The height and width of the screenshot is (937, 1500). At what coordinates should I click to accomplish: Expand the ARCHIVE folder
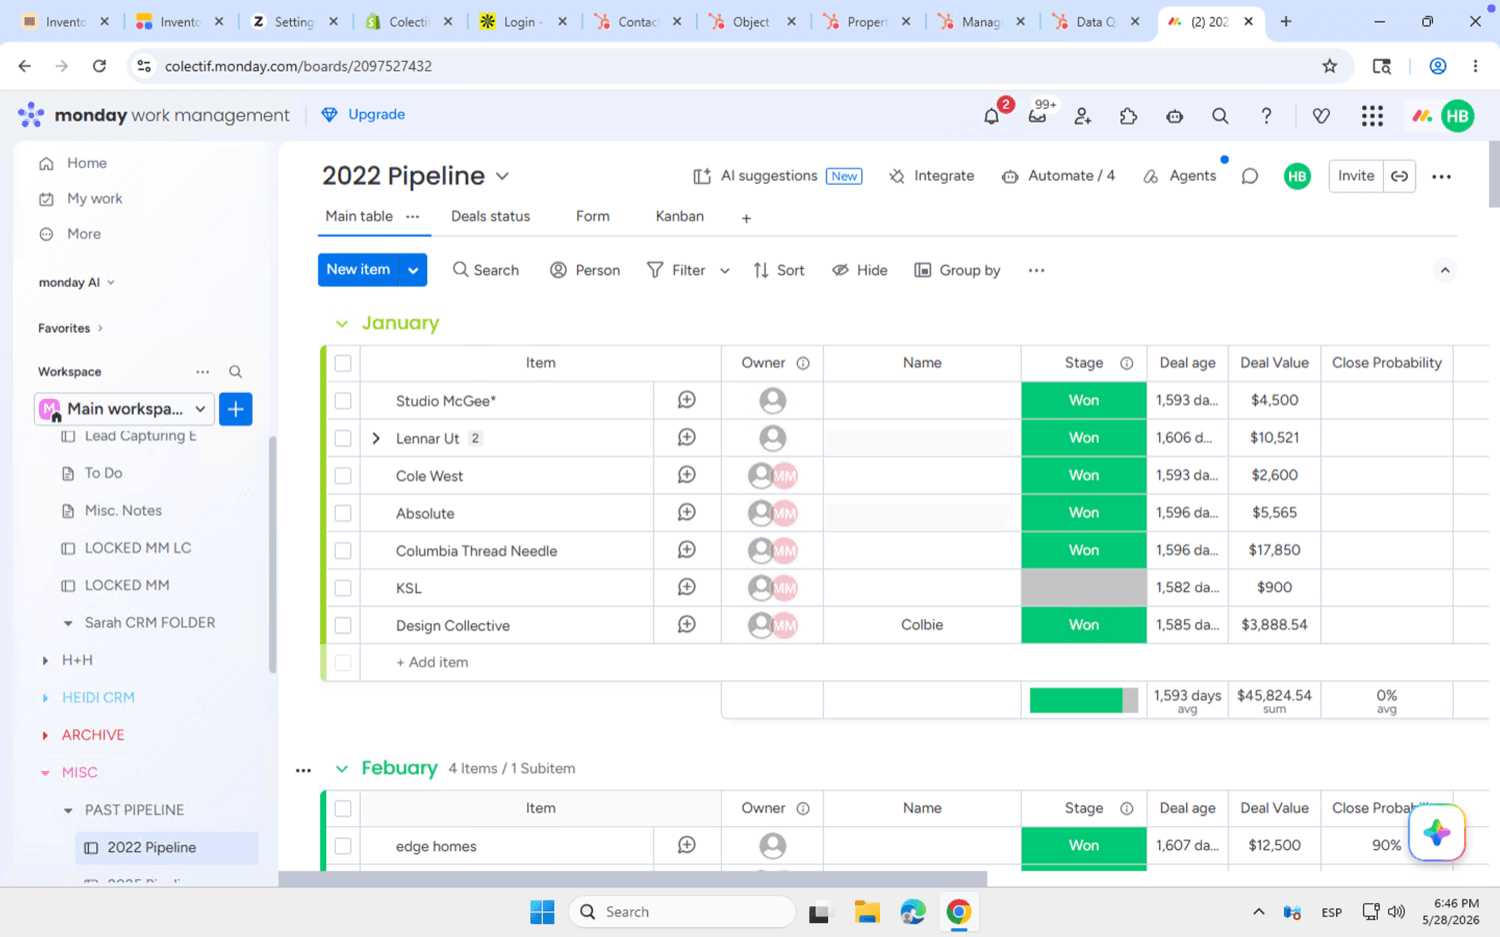click(45, 735)
